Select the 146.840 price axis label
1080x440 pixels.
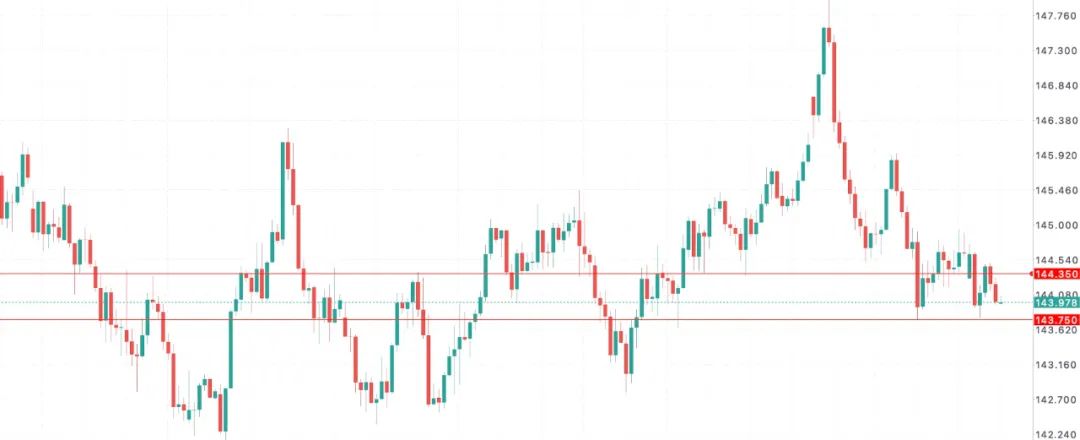pyautogui.click(x=1056, y=86)
